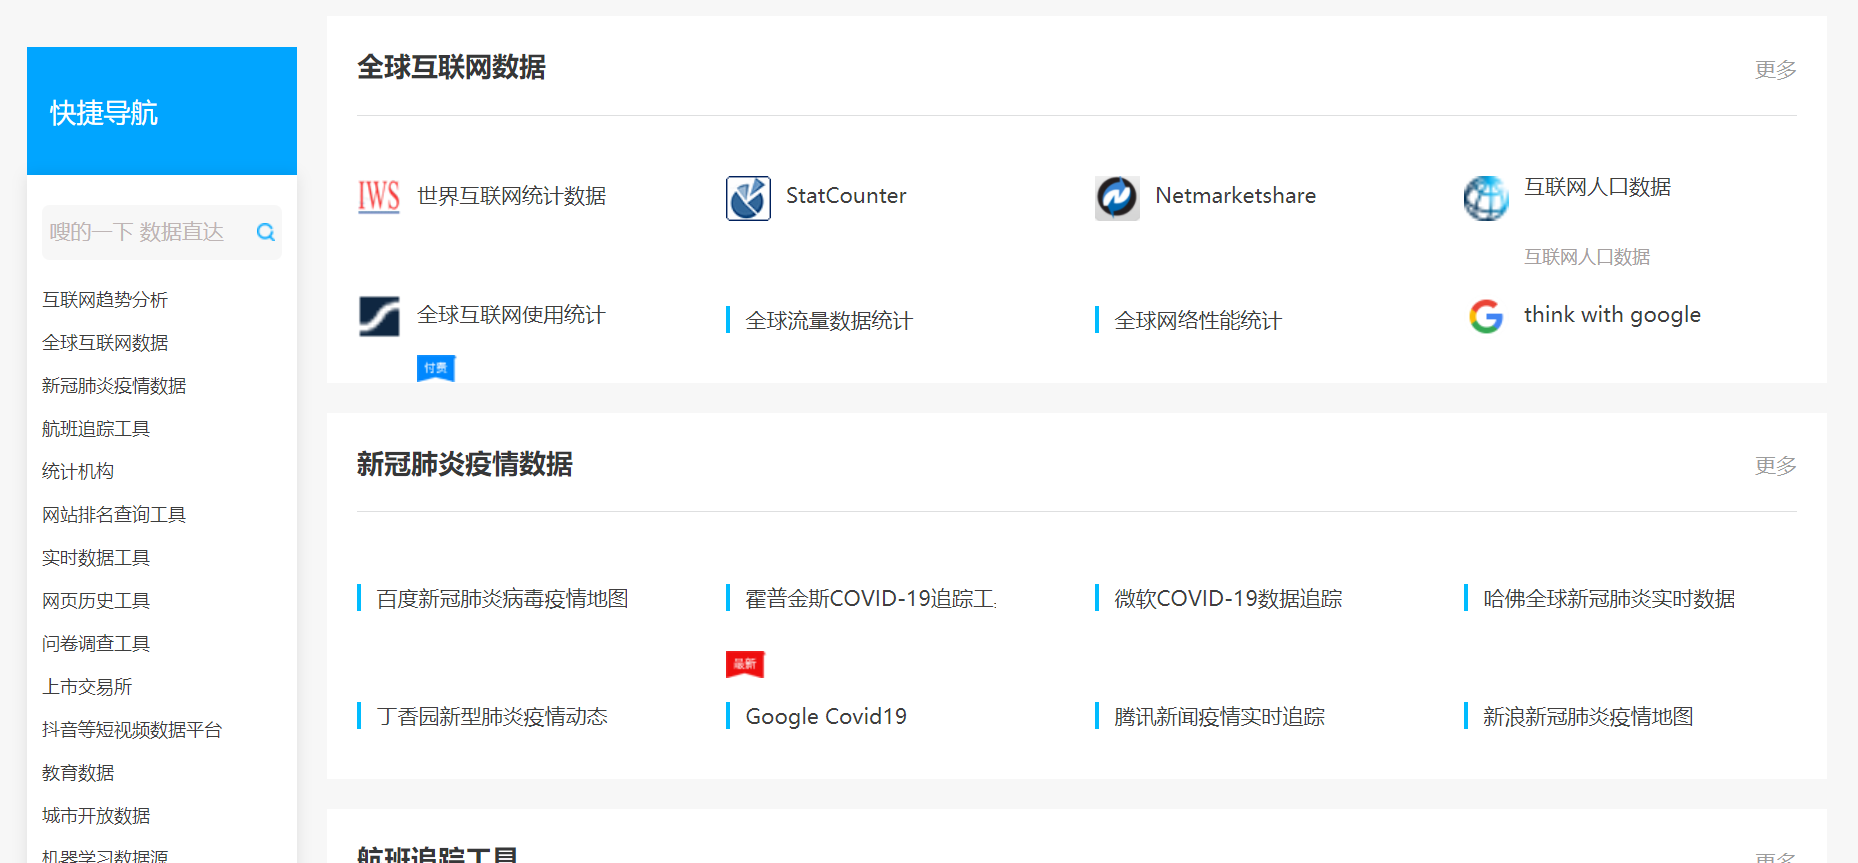Click the StatCounter logo icon
The width and height of the screenshot is (1858, 863).
point(748,198)
